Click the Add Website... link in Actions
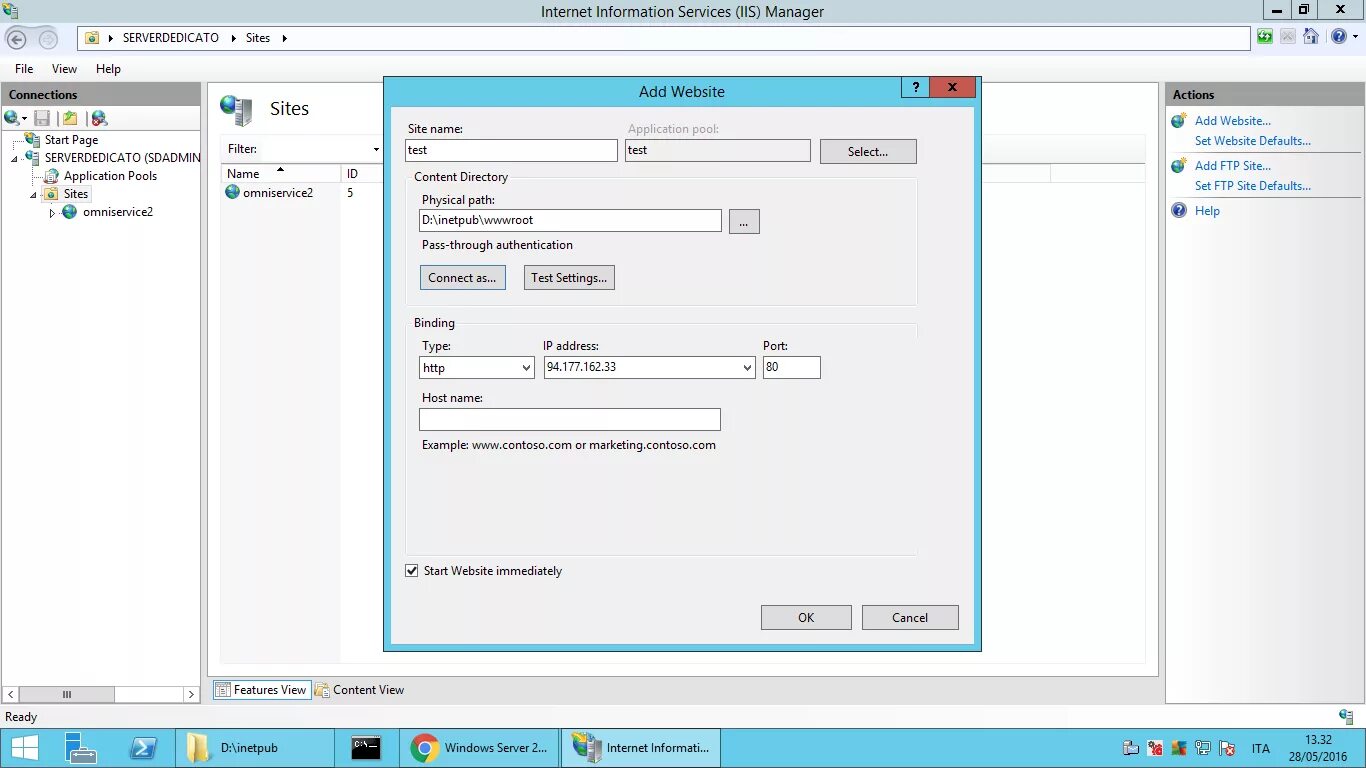1366x768 pixels. (x=1233, y=121)
